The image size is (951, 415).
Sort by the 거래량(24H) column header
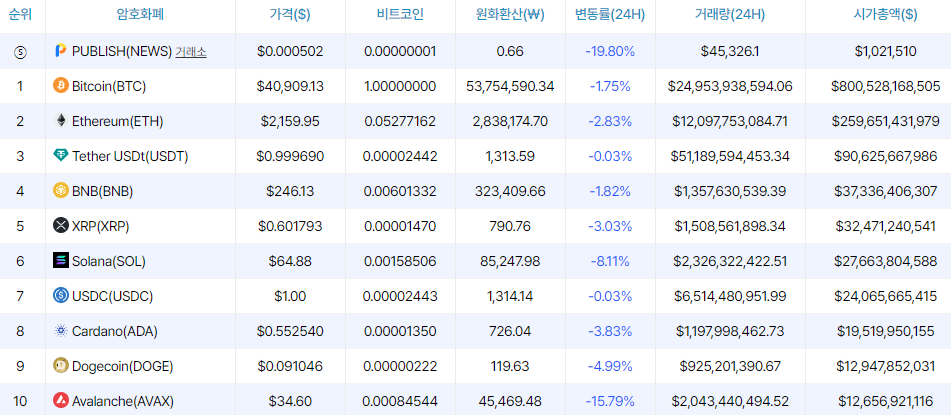pos(730,15)
